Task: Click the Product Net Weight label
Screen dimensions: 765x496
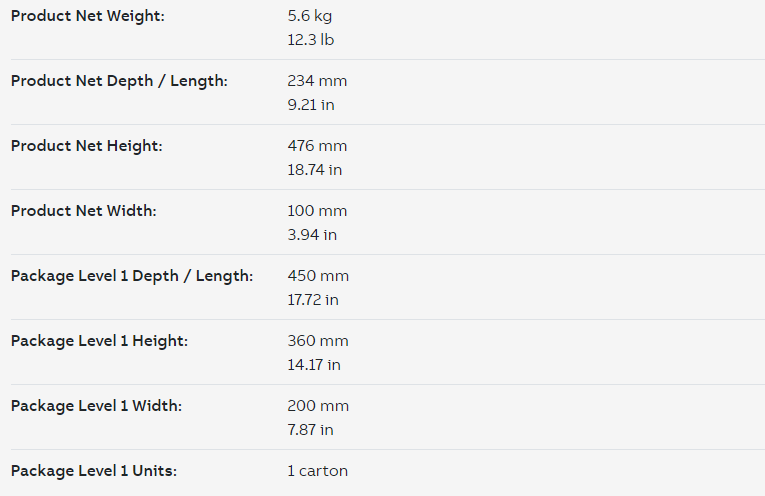Action: [x=88, y=16]
